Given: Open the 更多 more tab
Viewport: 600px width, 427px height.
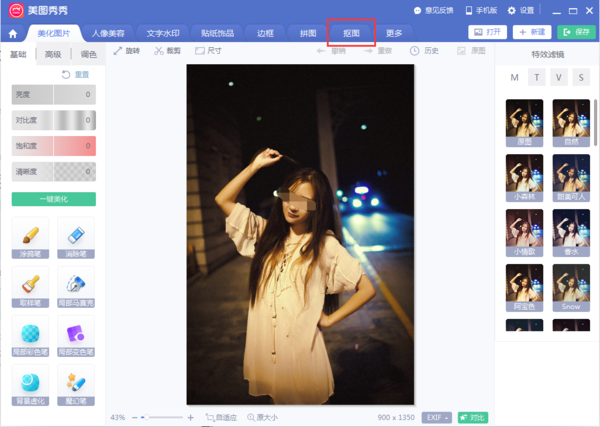Looking at the screenshot, I should click(394, 33).
